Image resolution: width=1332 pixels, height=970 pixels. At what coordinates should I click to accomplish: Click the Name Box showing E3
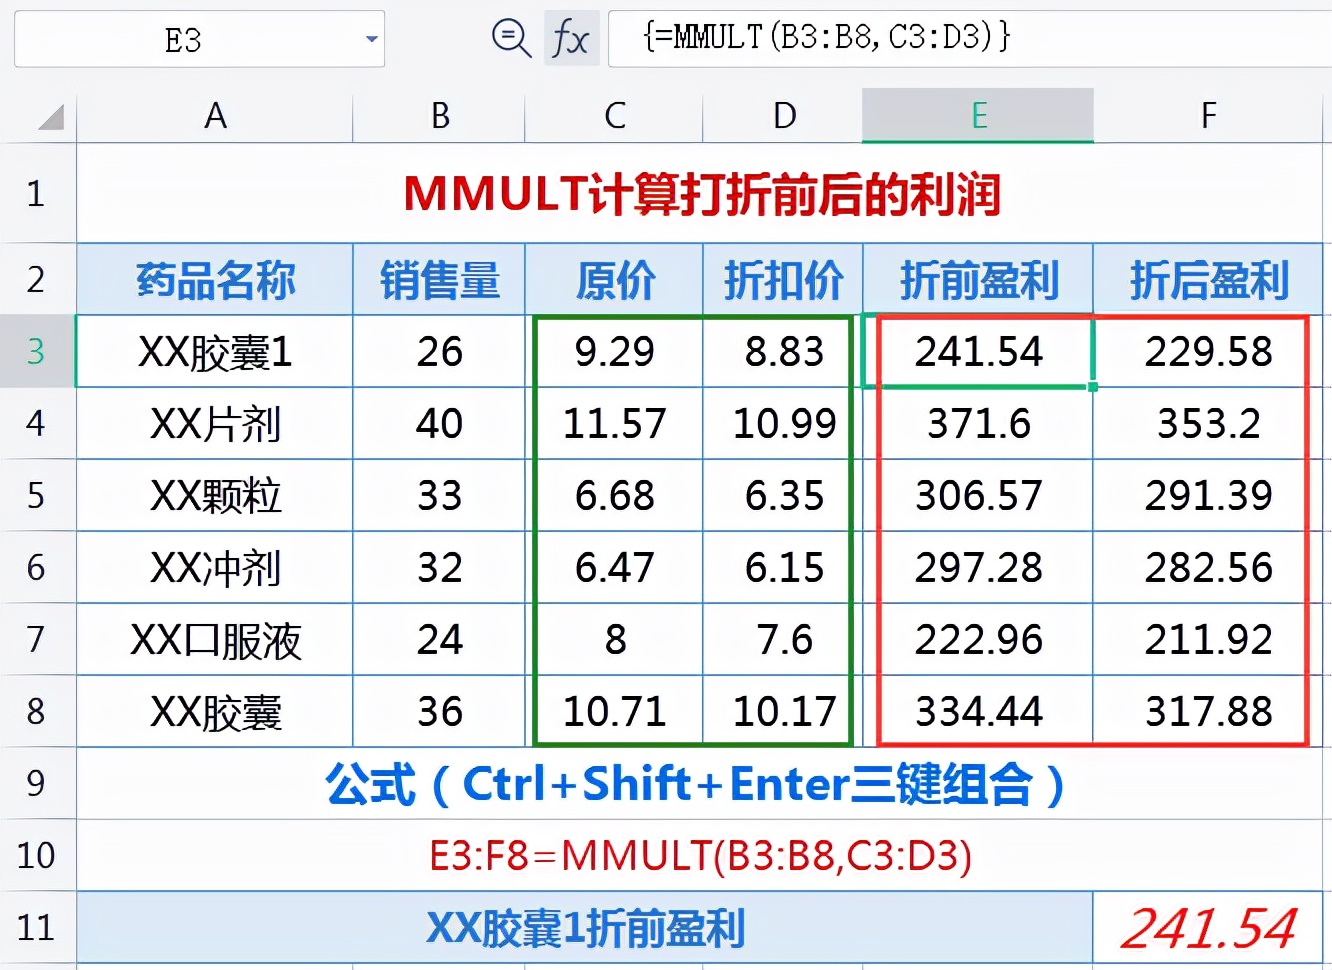pos(199,40)
